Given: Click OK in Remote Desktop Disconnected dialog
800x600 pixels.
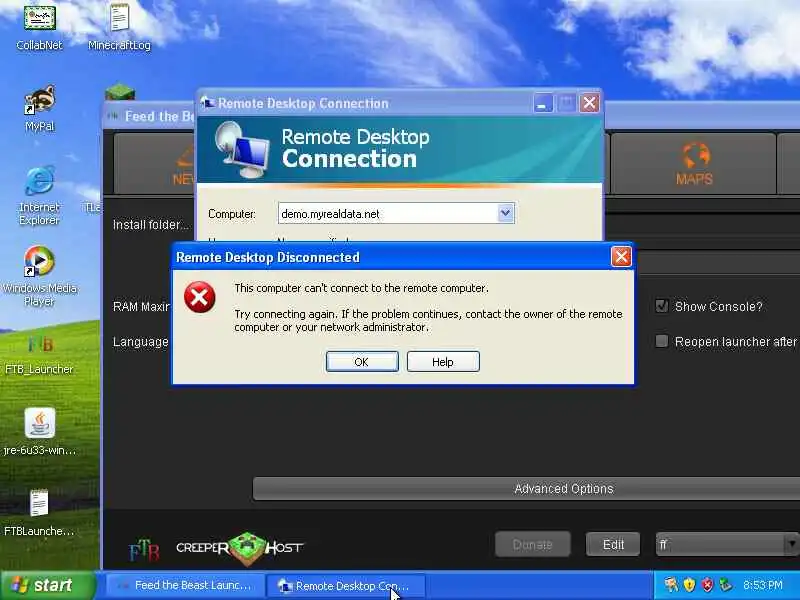Looking at the screenshot, I should pos(362,362).
